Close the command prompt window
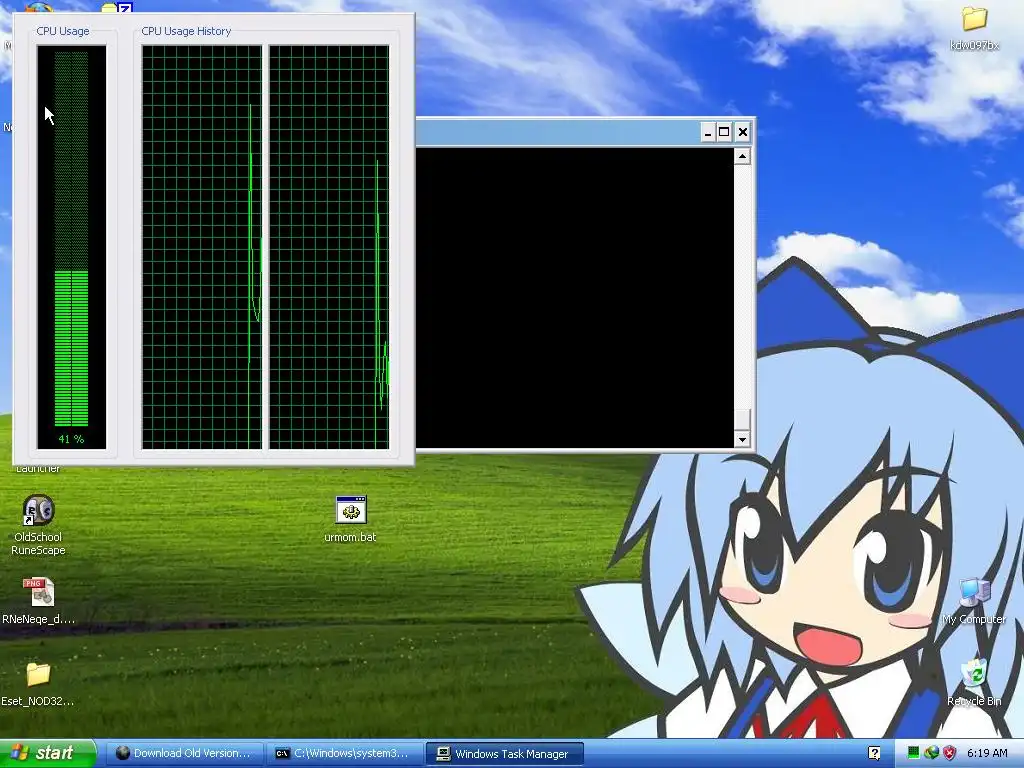Screen dimensions: 1024x768 point(743,133)
